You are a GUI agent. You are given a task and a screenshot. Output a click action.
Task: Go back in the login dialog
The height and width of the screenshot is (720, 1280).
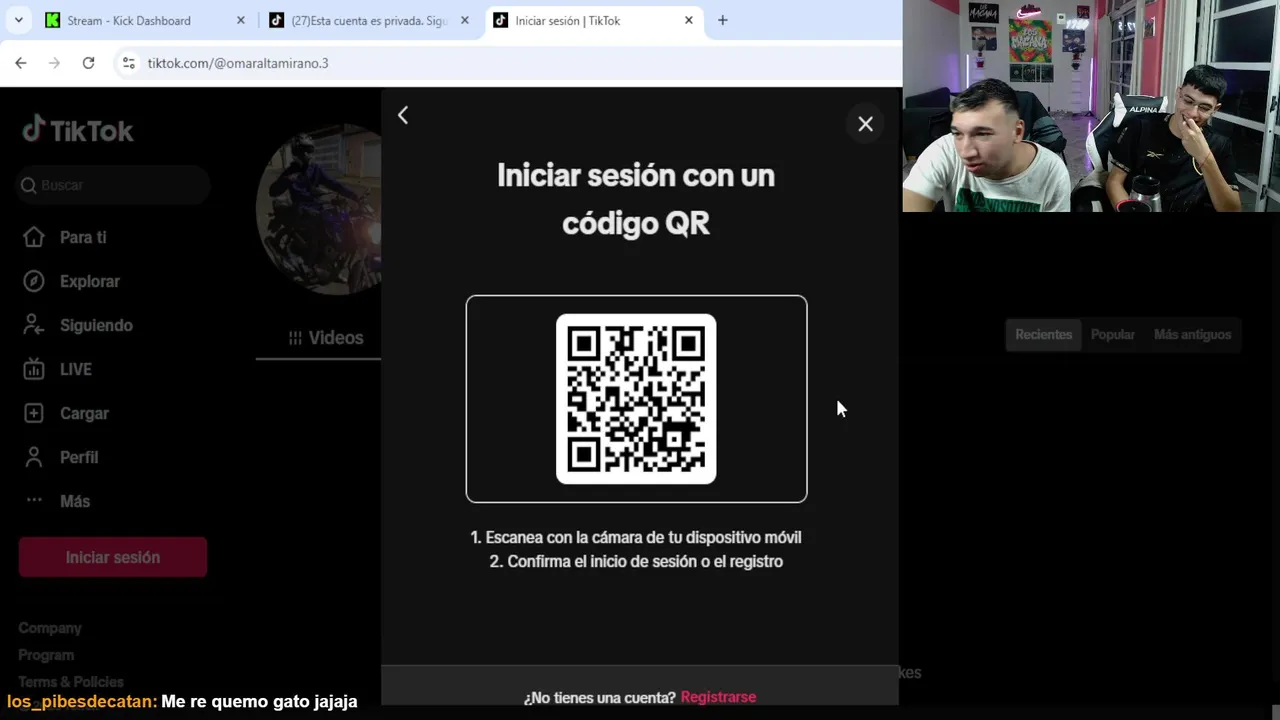click(x=403, y=115)
